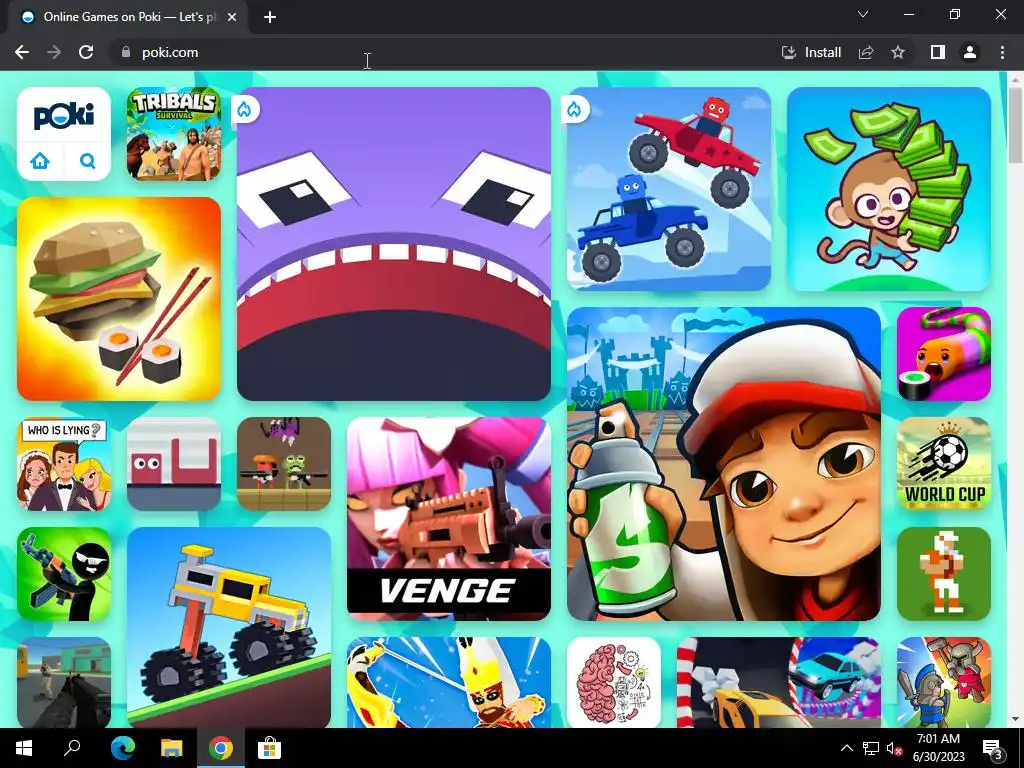Open a new tab with plus button
Image resolution: width=1024 pixels, height=768 pixels.
click(270, 17)
